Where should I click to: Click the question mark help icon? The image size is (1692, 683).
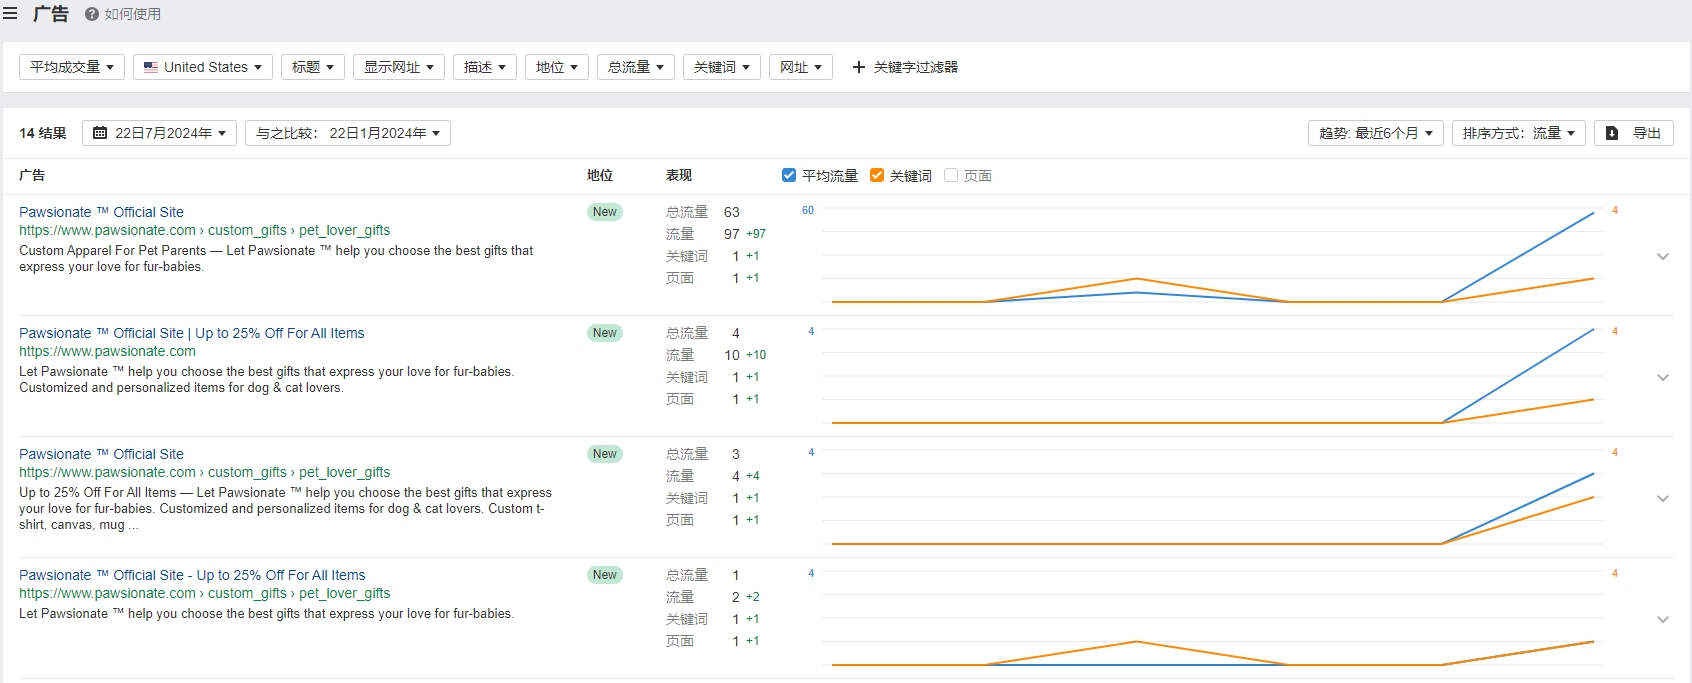[x=92, y=14]
